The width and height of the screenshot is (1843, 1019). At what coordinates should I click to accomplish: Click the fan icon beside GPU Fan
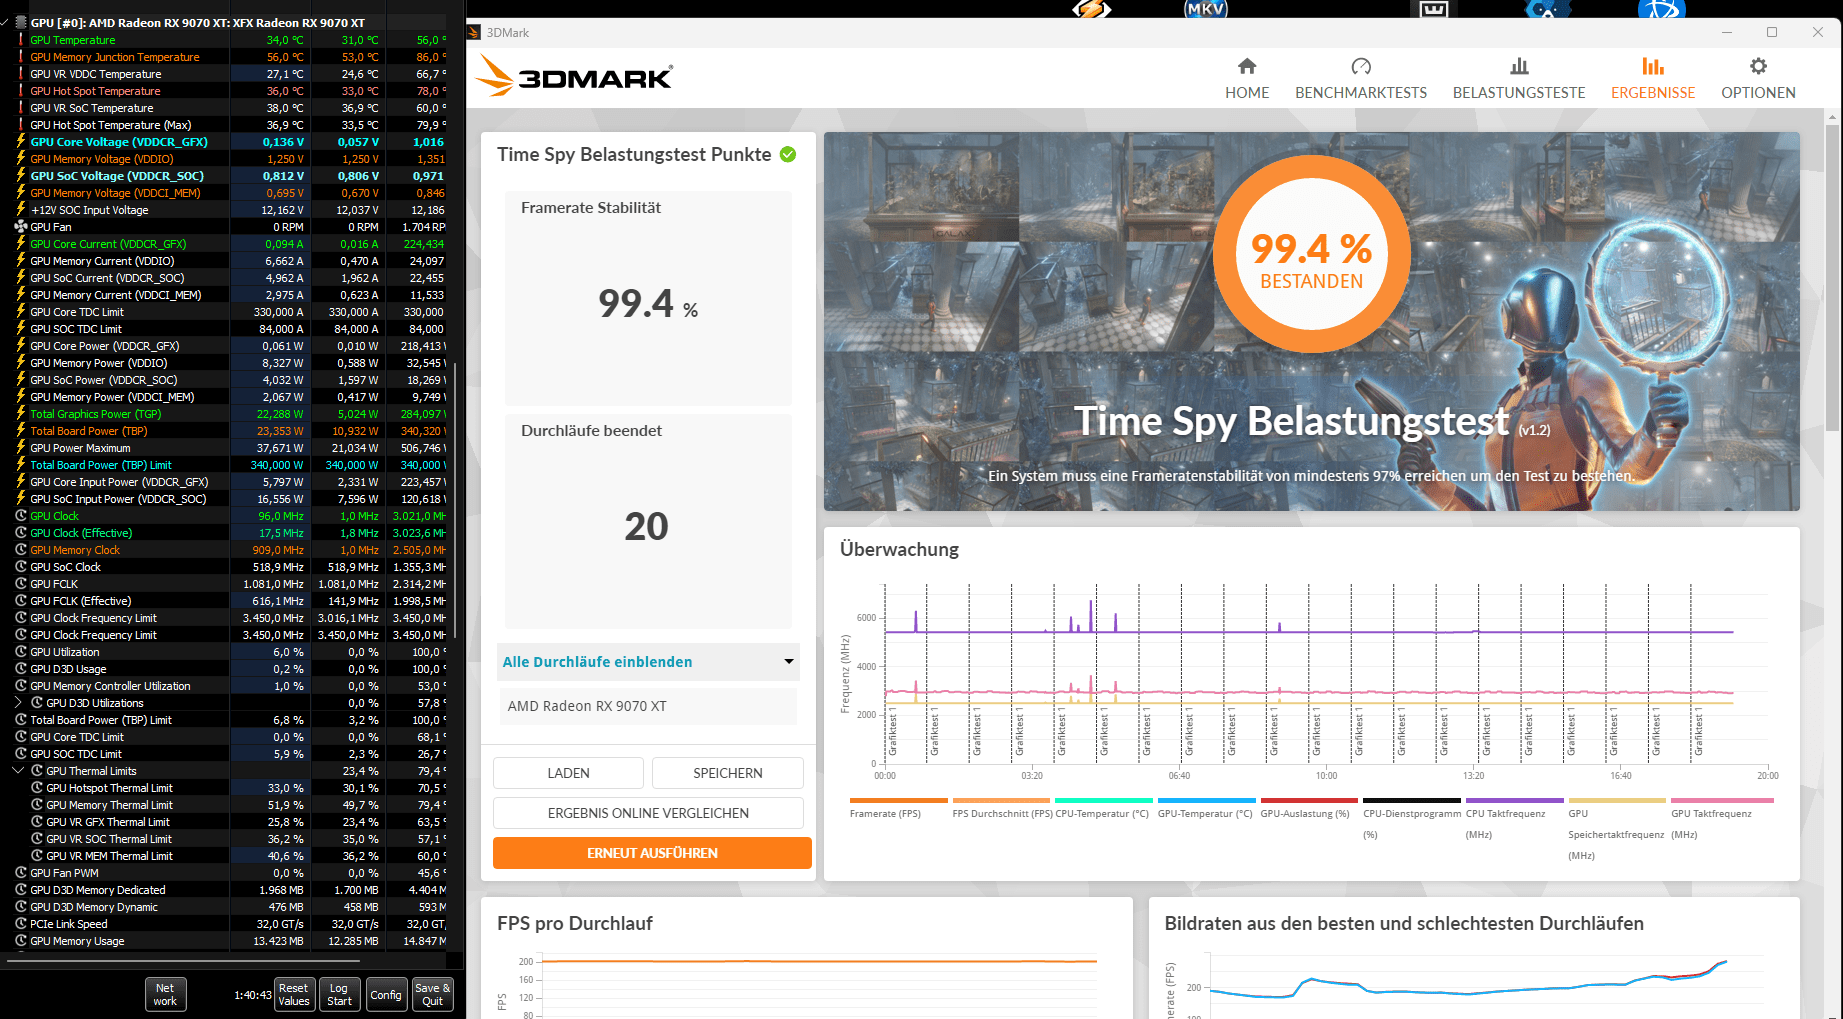point(21,227)
